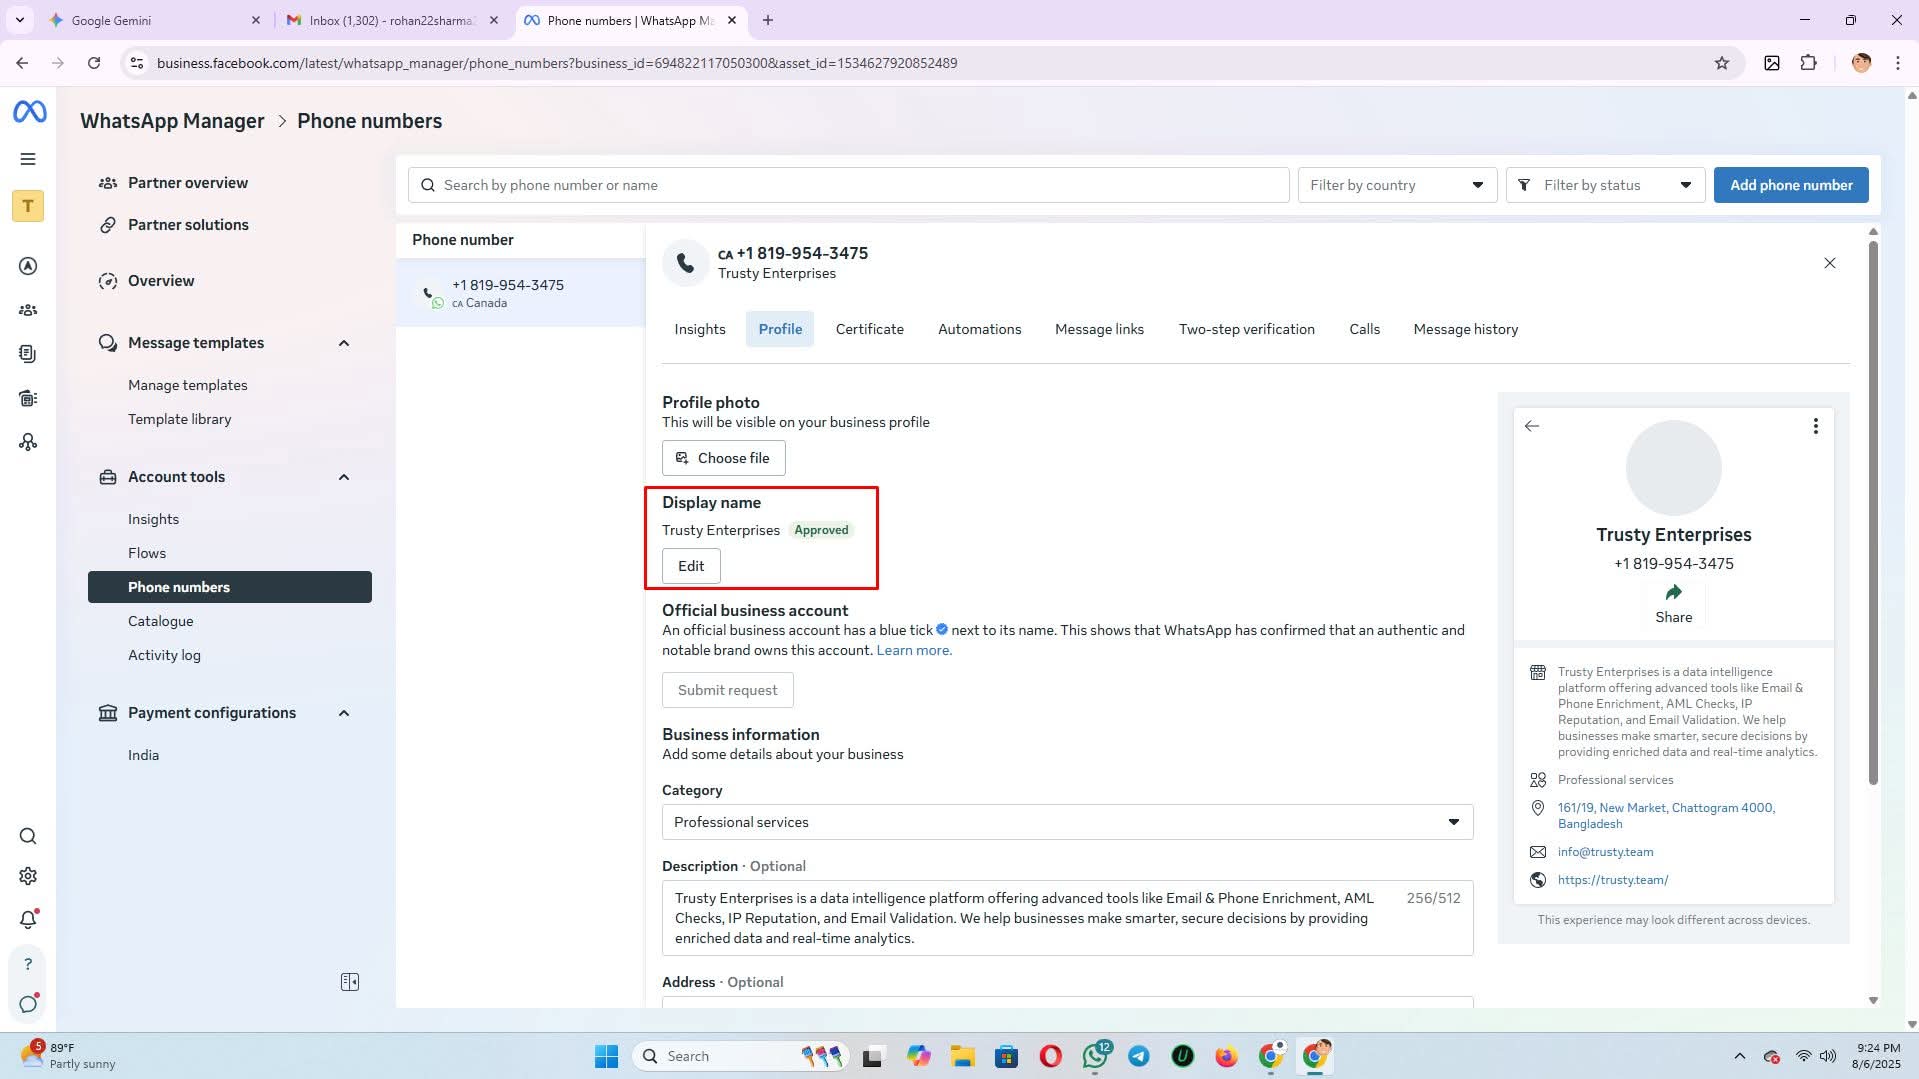
Task: Open the yellow T business account icon
Action: (28, 206)
